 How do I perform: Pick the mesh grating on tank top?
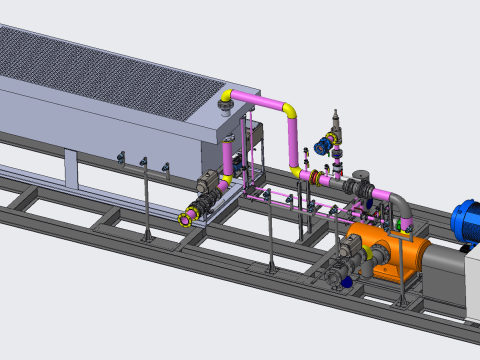click(107, 72)
